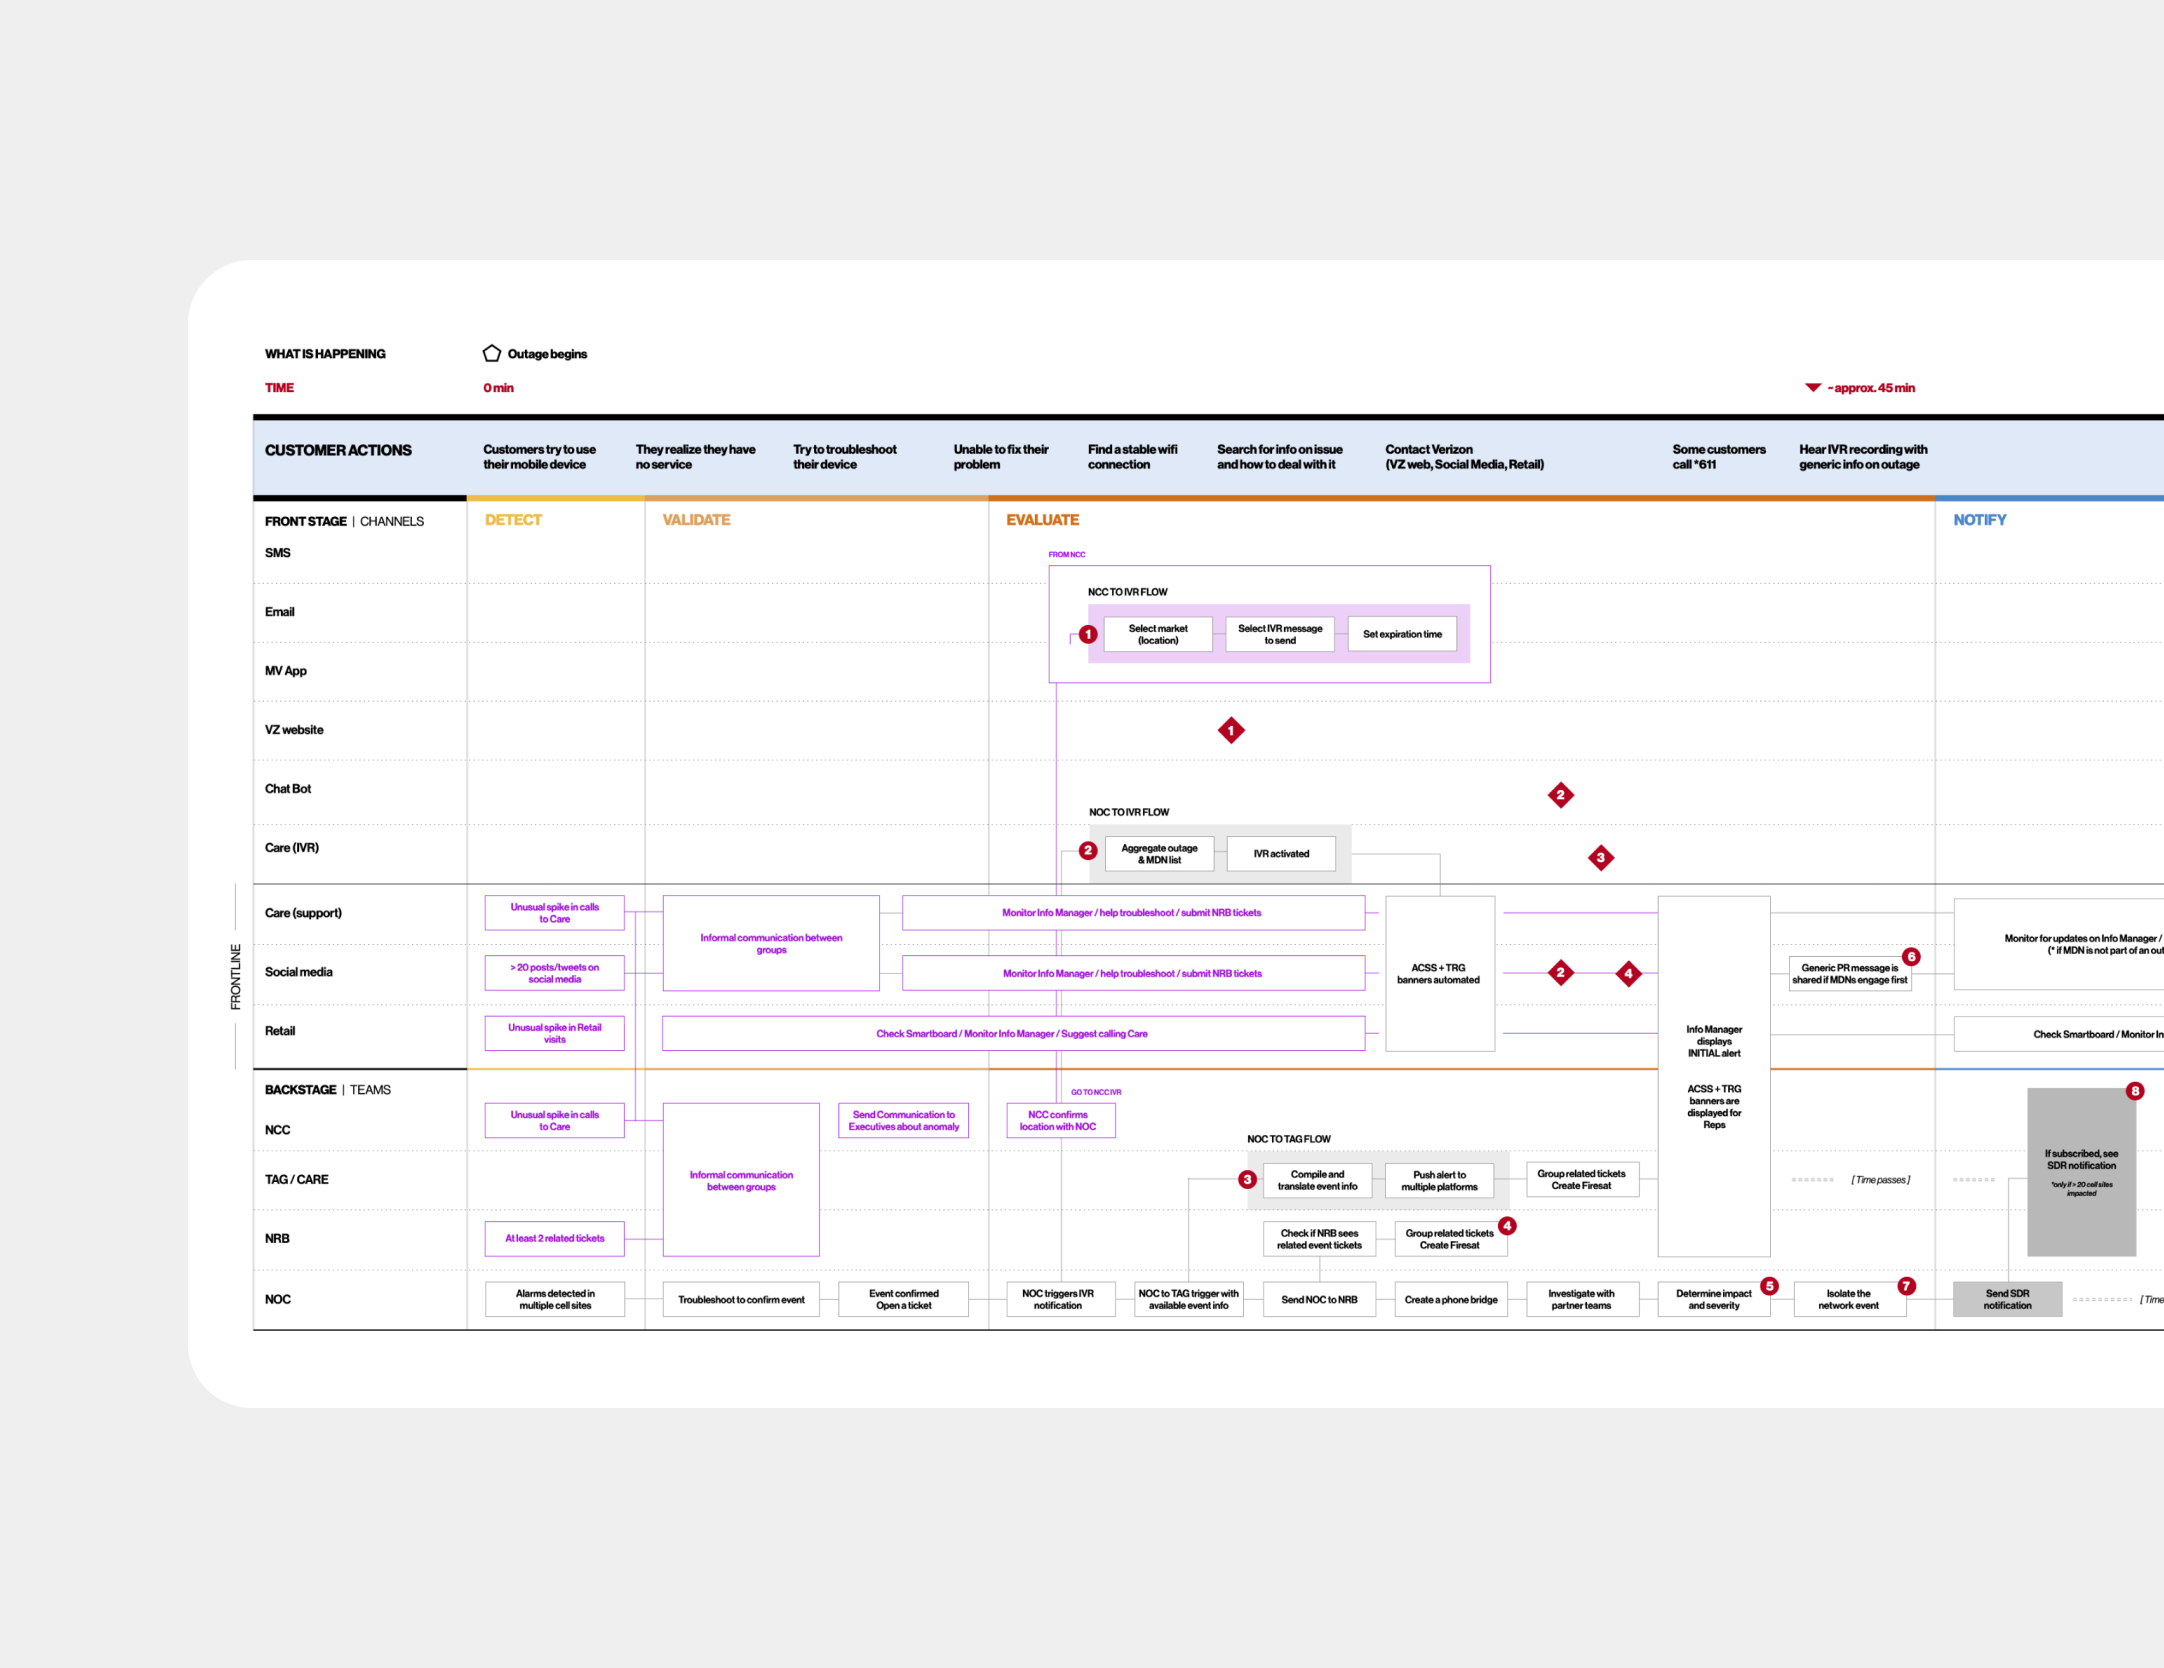
Task: Click the 'IVR activated' box
Action: (1281, 854)
